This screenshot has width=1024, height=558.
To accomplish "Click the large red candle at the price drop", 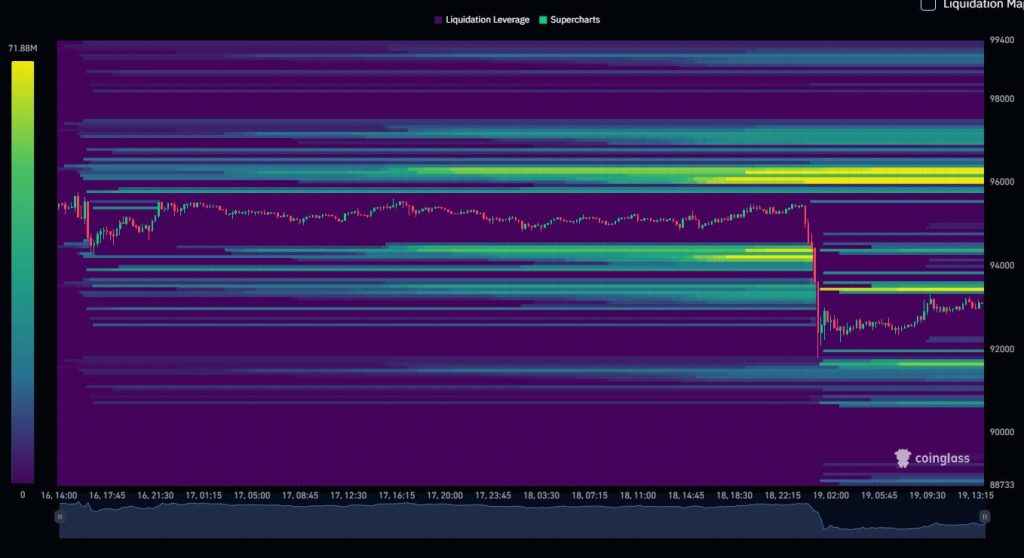I will tap(817, 300).
